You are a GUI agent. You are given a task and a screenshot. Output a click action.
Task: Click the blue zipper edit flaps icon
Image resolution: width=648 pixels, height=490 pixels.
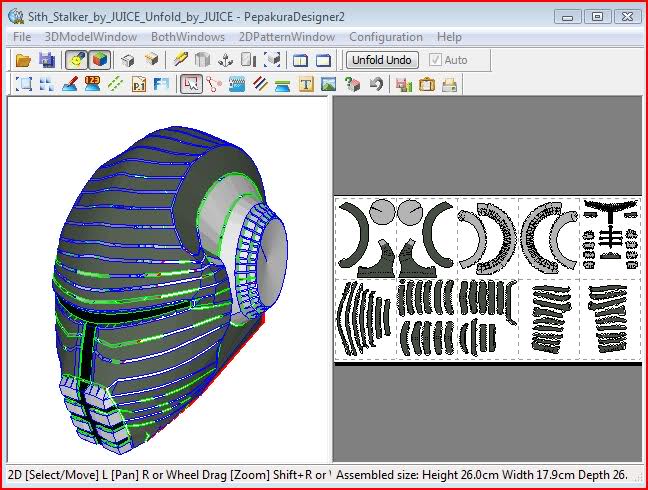coord(237,84)
